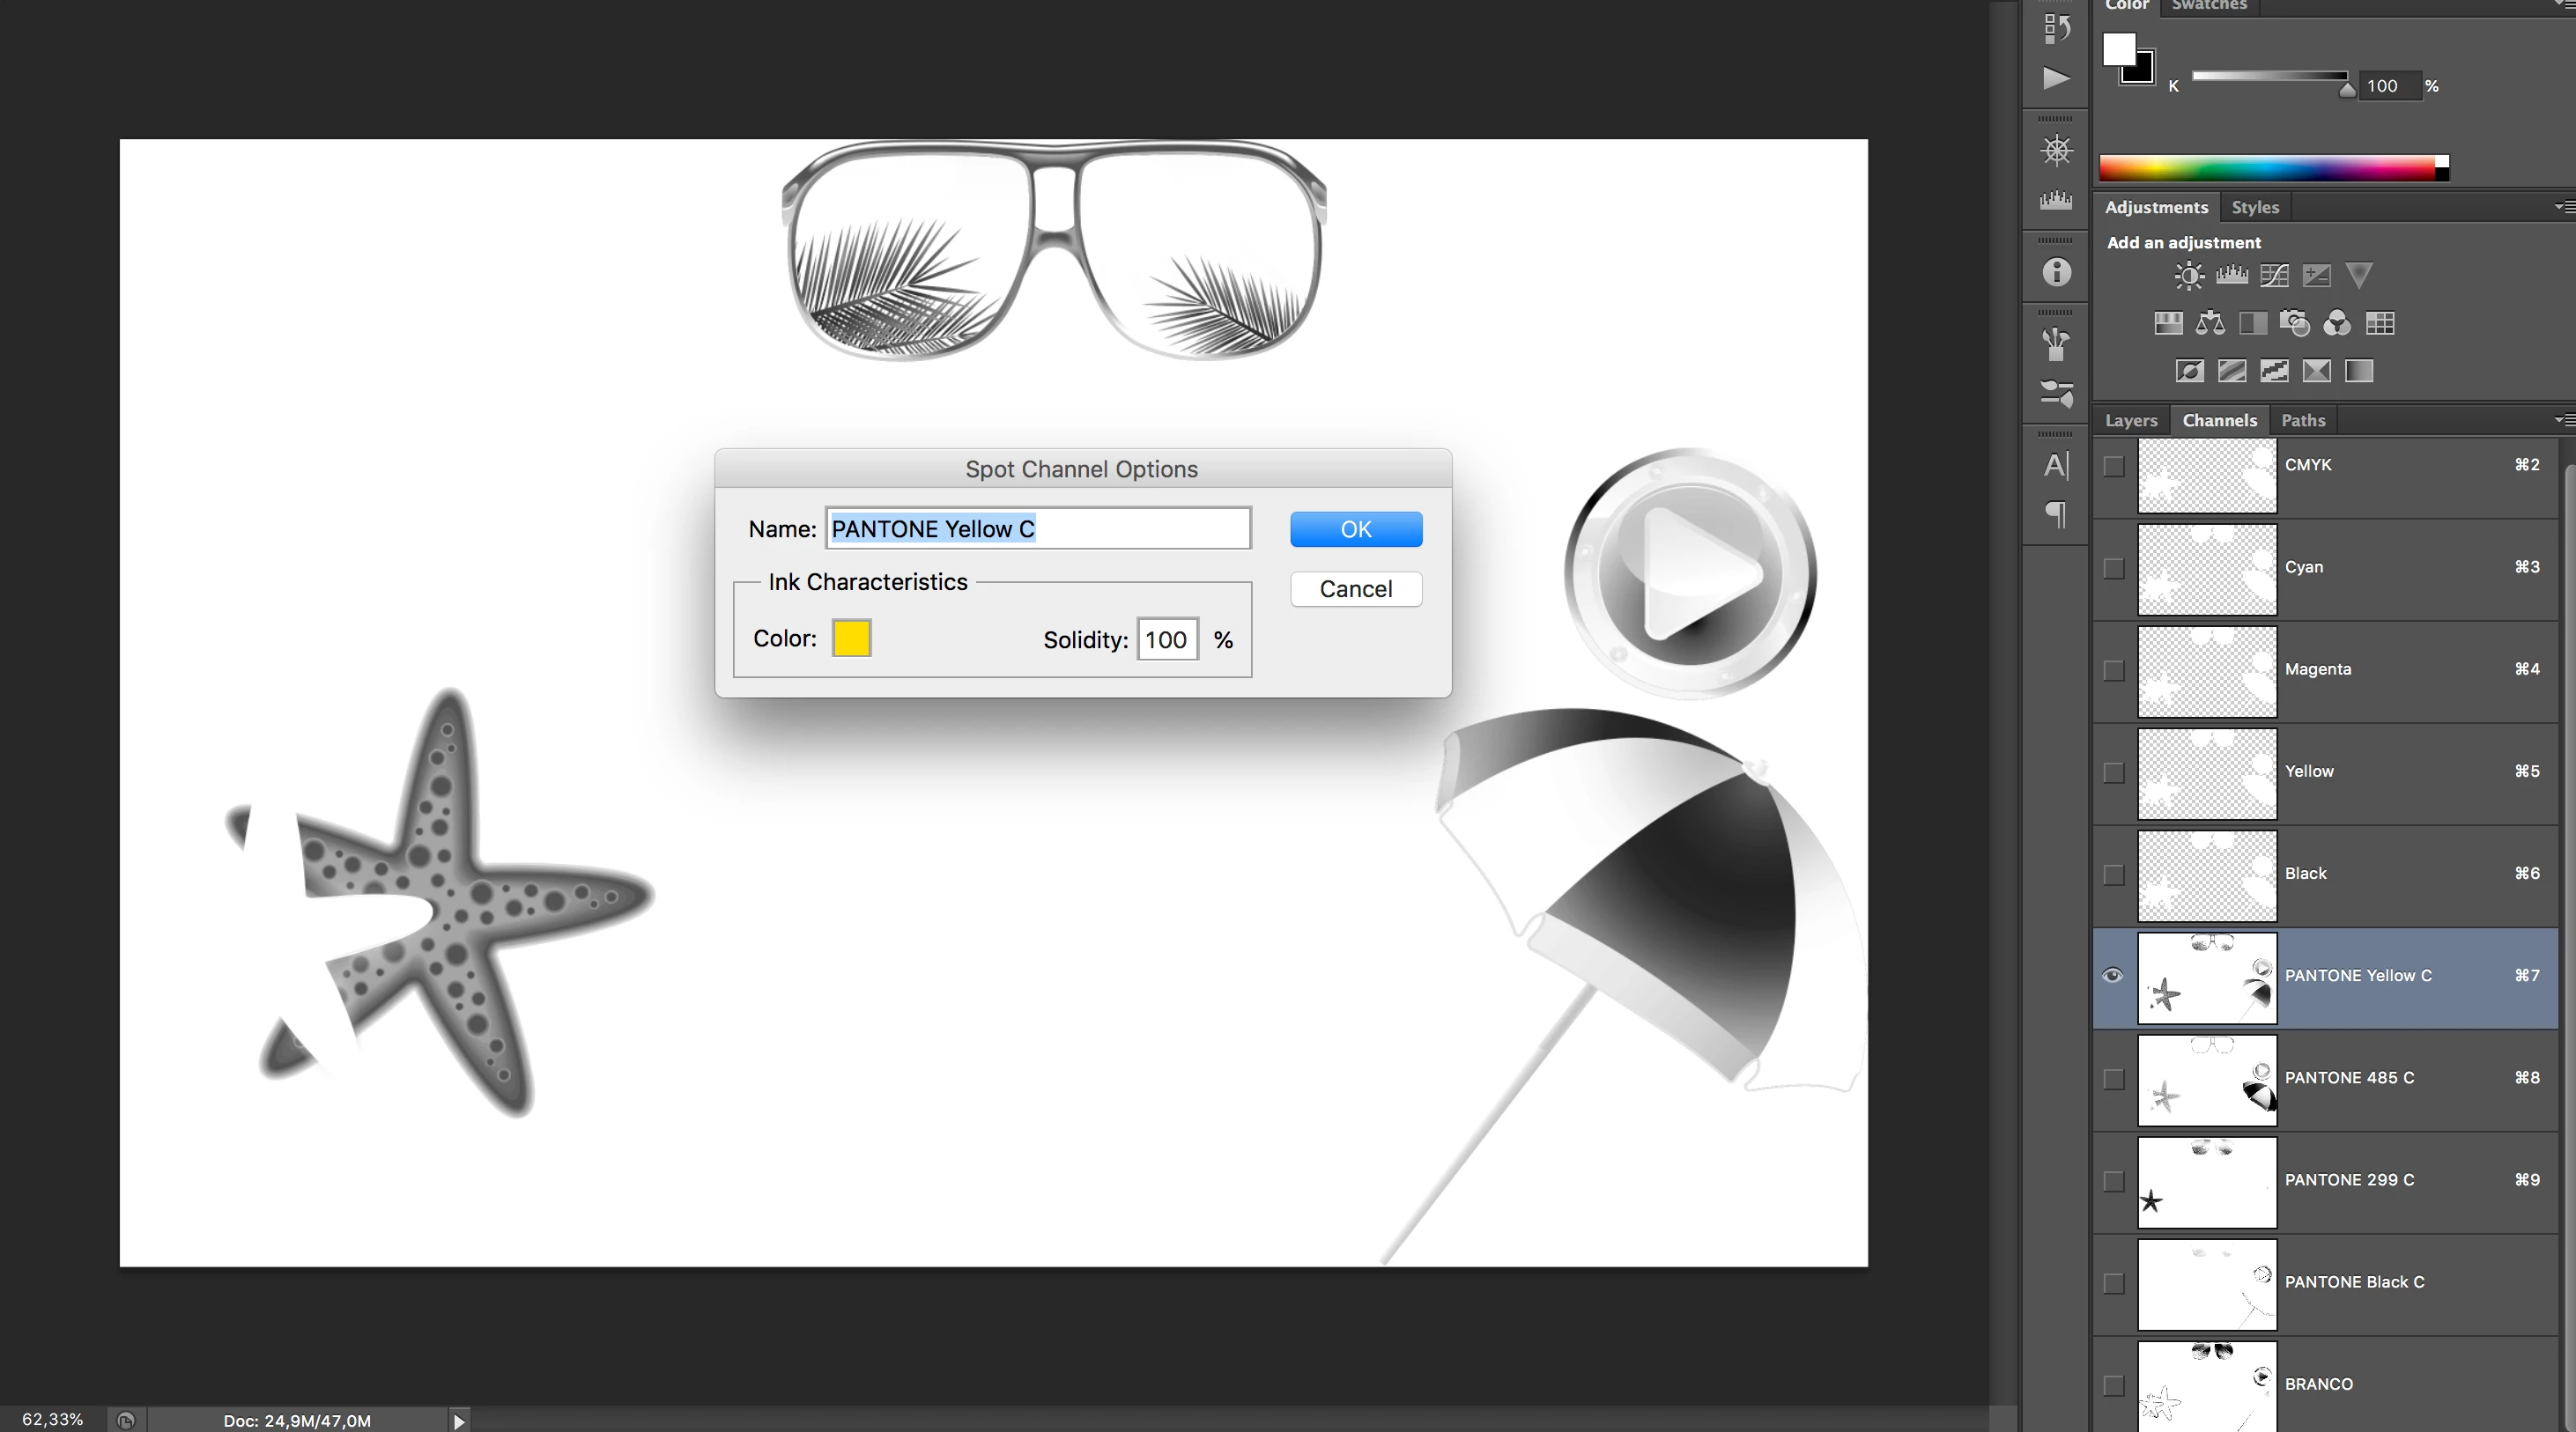The image size is (2576, 1432).
Task: Switch to the Styles tab
Action: tap(2255, 207)
